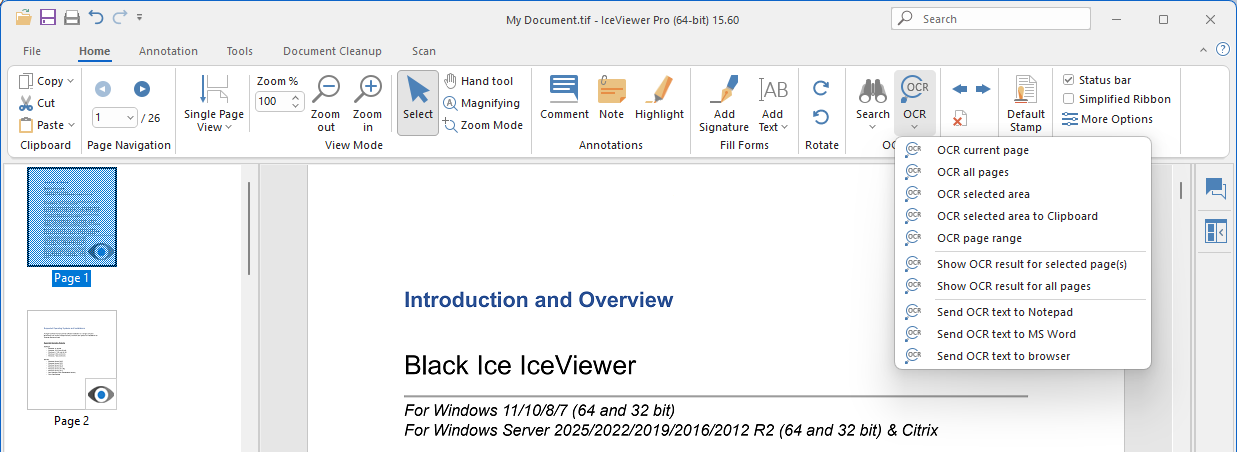The height and width of the screenshot is (452, 1237).
Task: Open Quick Access Toolbar customize arrow
Action: point(139,18)
